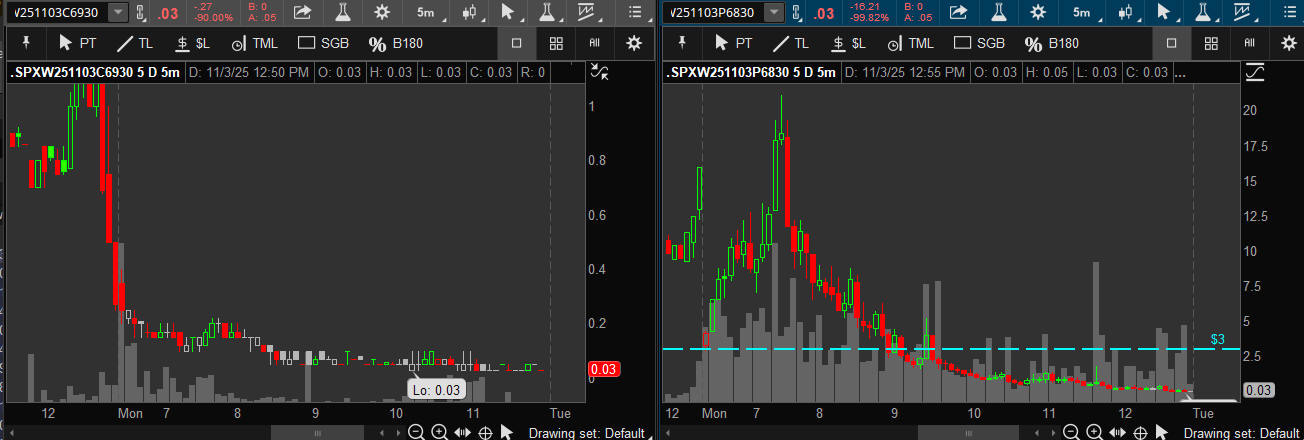
Task: Click zoom in magnifier under right chart
Action: [x=1094, y=432]
